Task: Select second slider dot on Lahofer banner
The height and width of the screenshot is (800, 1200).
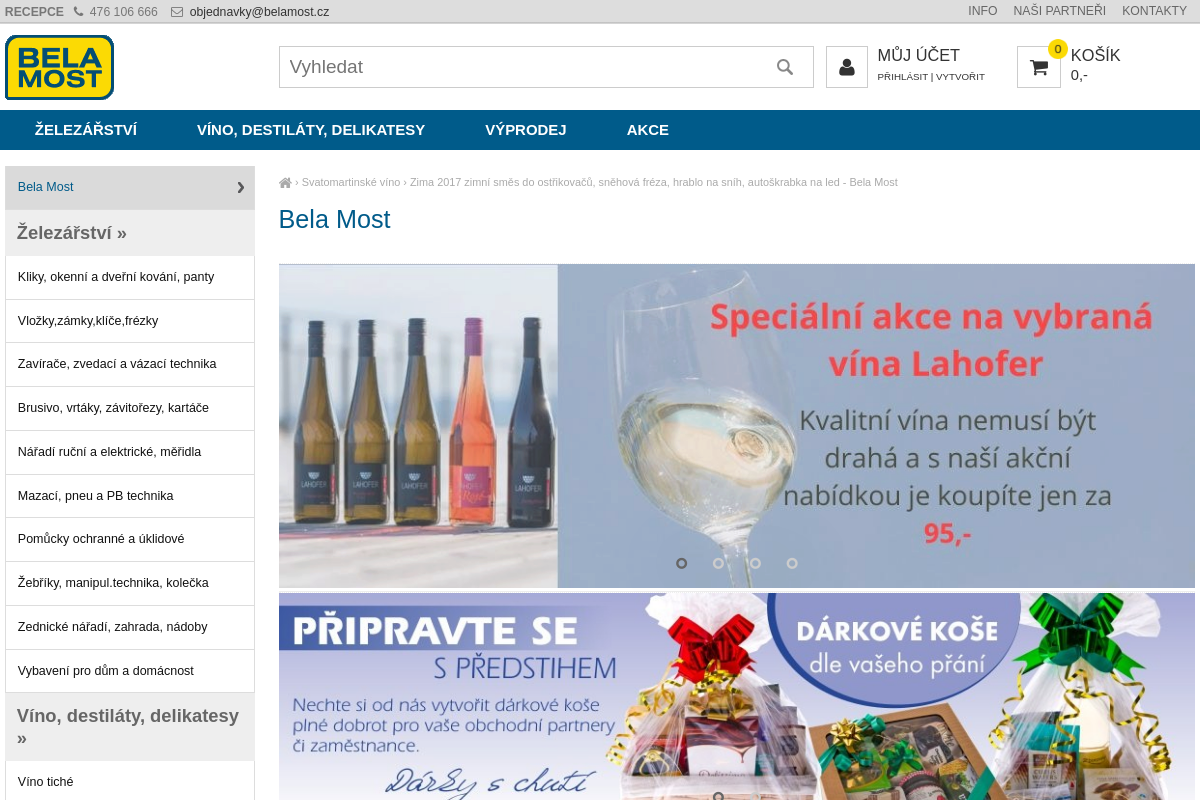Action: coord(718,563)
